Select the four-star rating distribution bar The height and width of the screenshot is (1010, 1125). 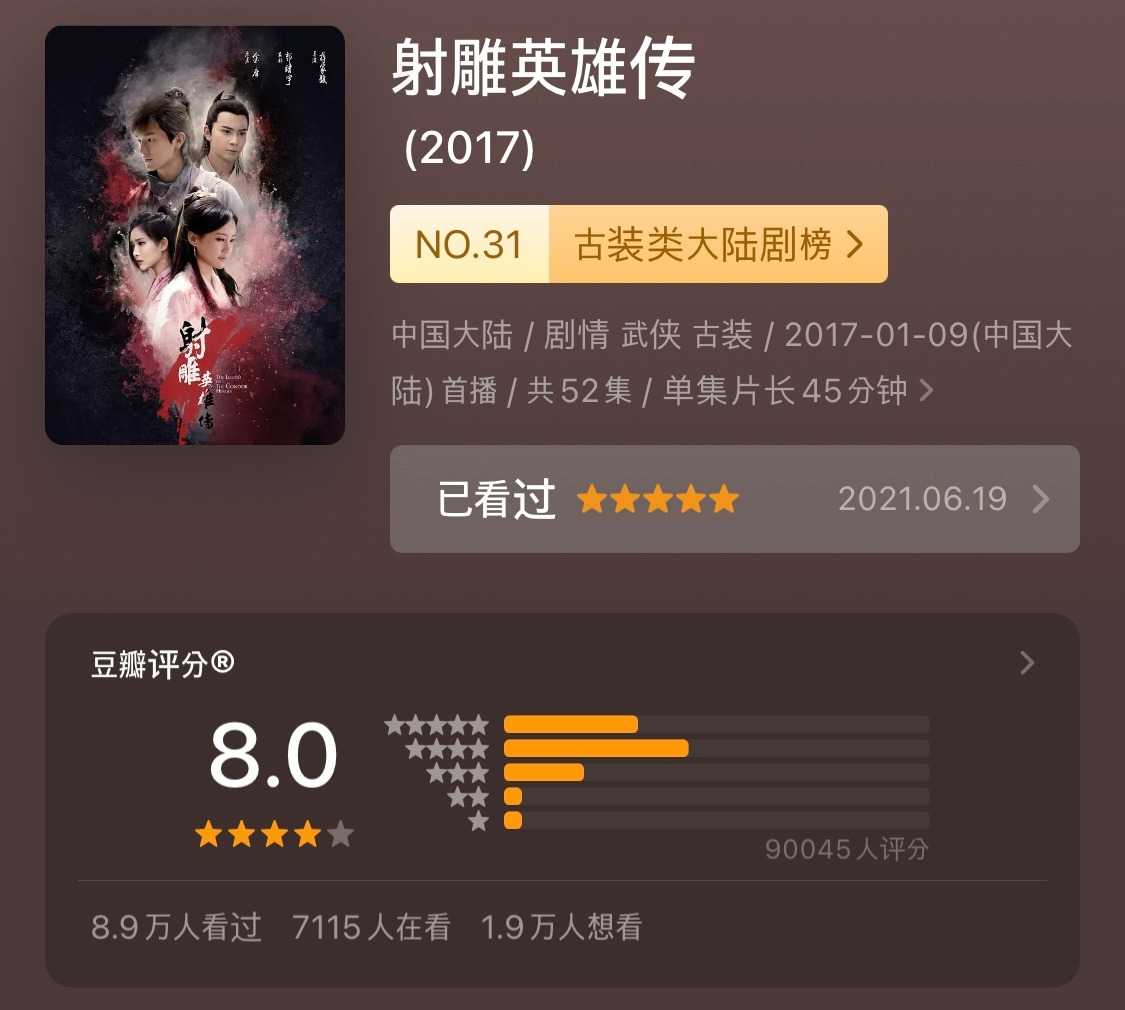coord(717,748)
